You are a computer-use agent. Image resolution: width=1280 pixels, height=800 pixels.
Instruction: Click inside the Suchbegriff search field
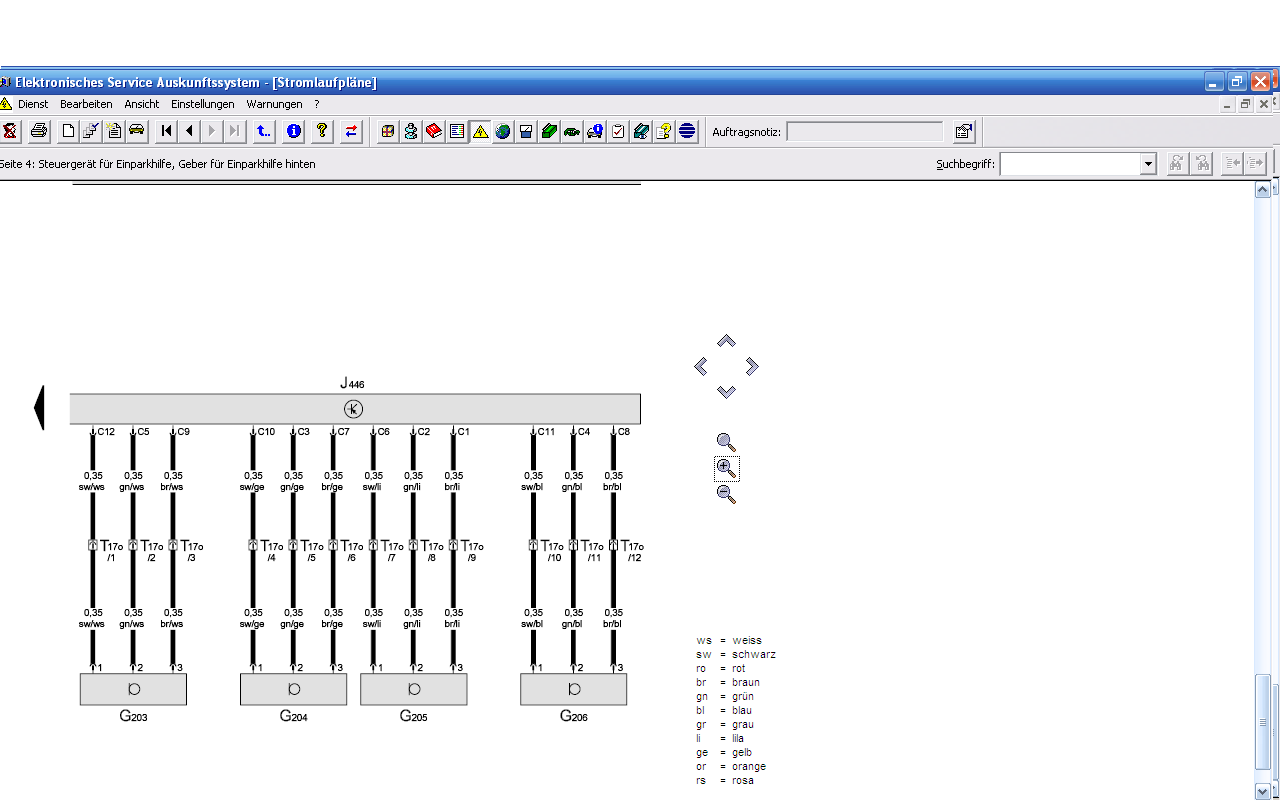(1069, 164)
